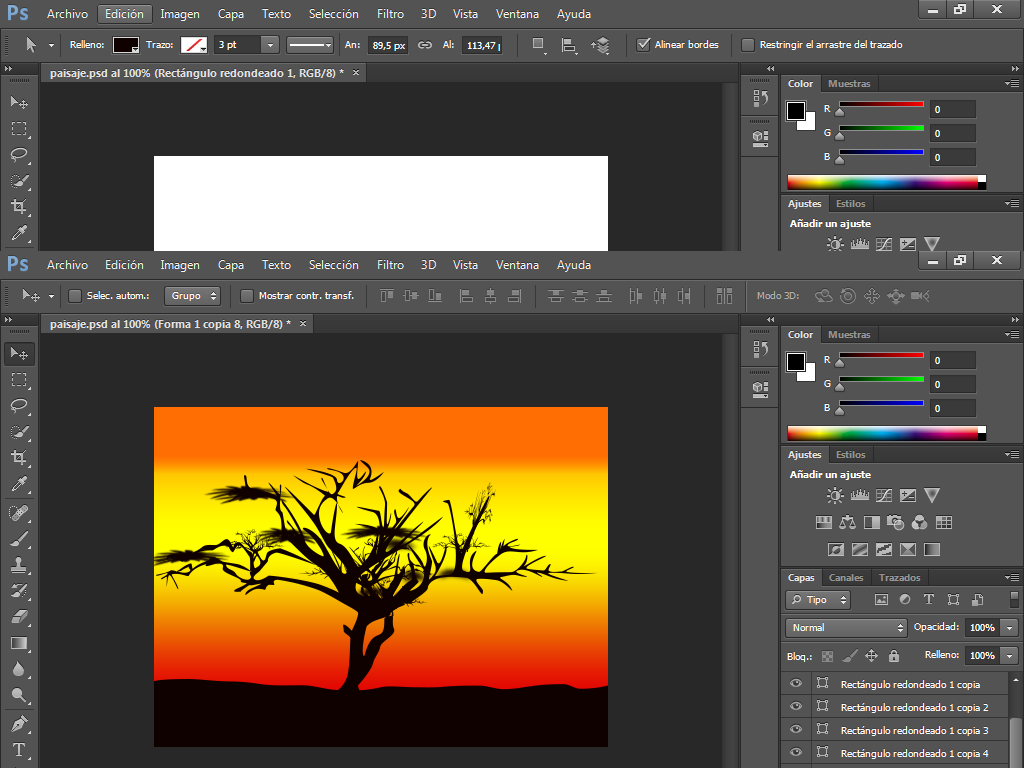Lock all with the padlock icon
The image size is (1024, 768).
(x=893, y=656)
